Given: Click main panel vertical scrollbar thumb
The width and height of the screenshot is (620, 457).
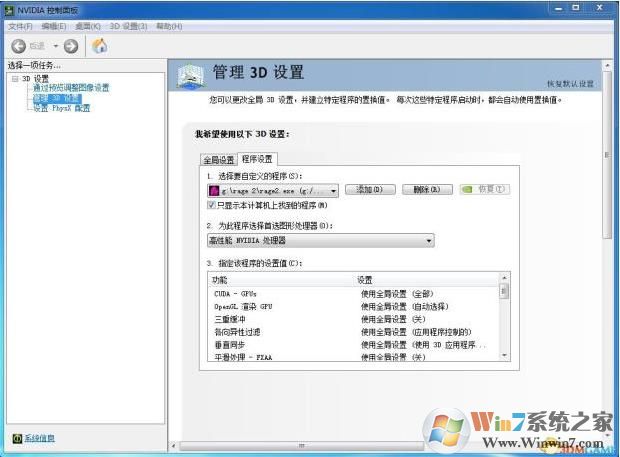Looking at the screenshot, I should pos(607,155).
